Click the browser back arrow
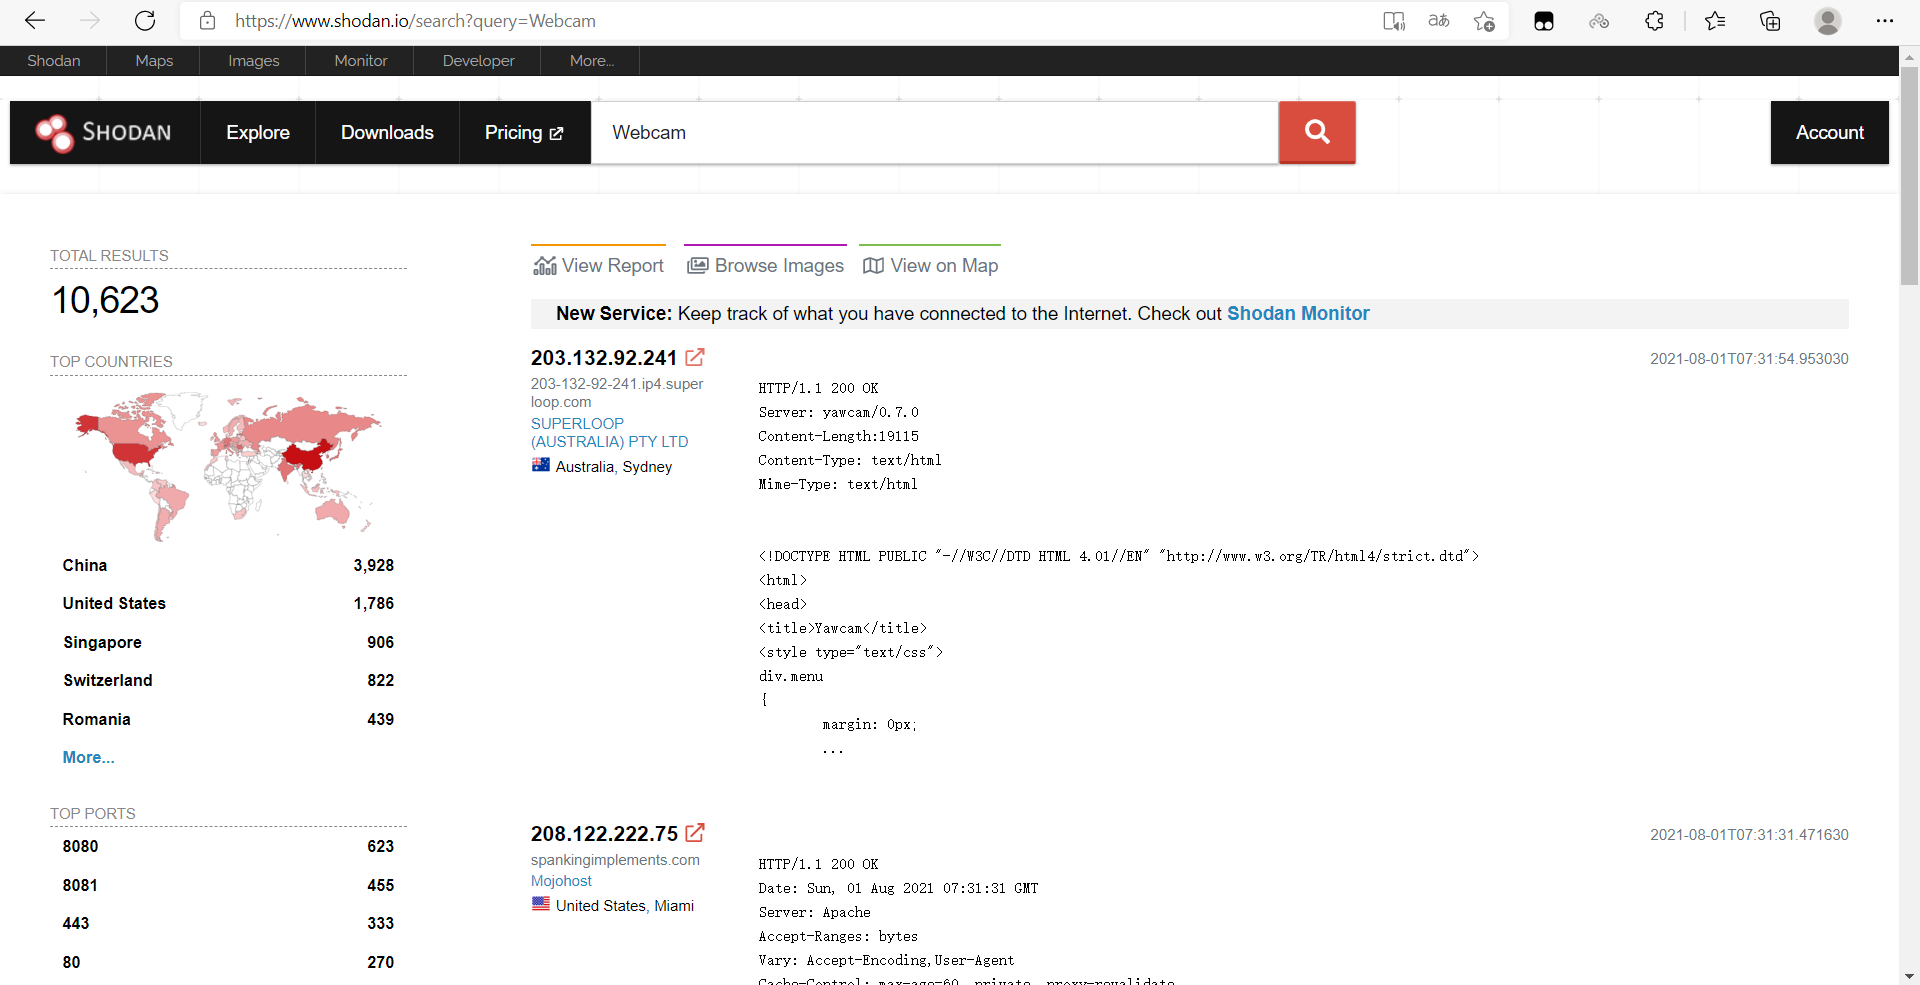The image size is (1920, 985). click(35, 21)
